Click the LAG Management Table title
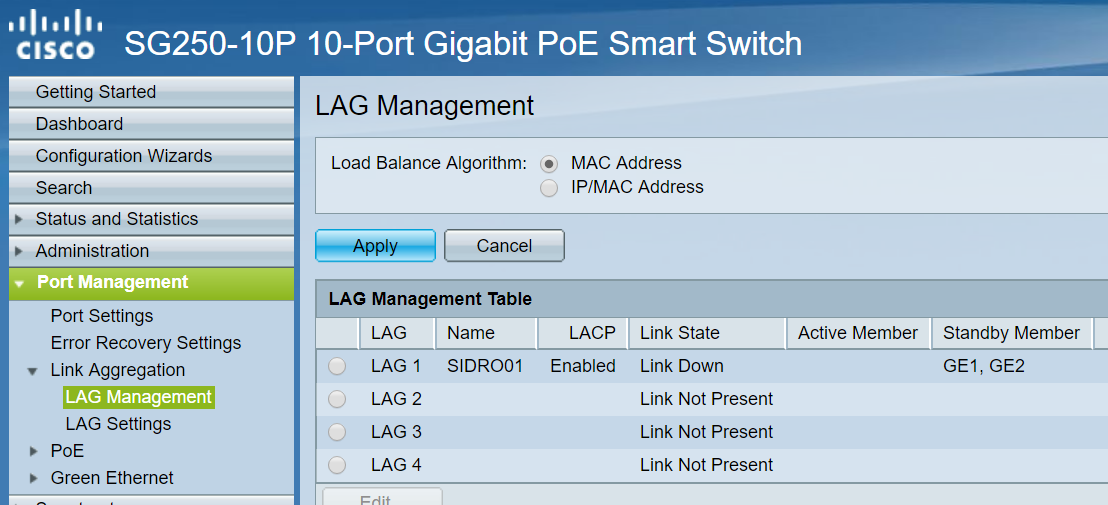Screen dimensions: 1108x505 coord(430,299)
